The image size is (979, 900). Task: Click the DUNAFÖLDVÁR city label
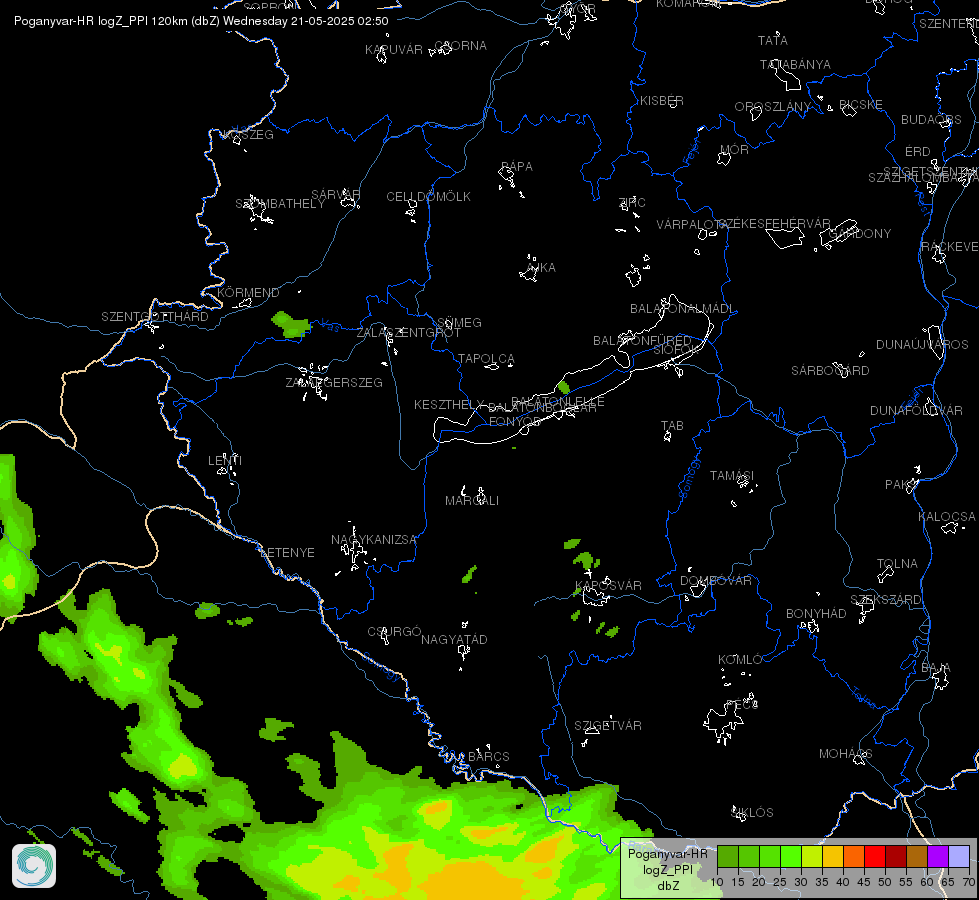pos(917,411)
